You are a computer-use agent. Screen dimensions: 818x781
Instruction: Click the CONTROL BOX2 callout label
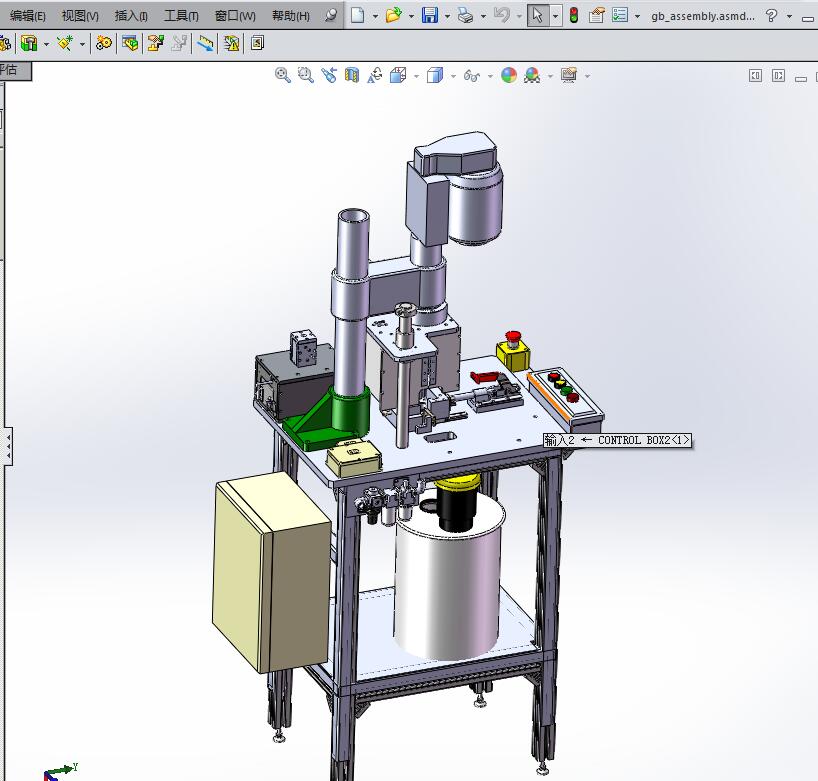(616, 440)
